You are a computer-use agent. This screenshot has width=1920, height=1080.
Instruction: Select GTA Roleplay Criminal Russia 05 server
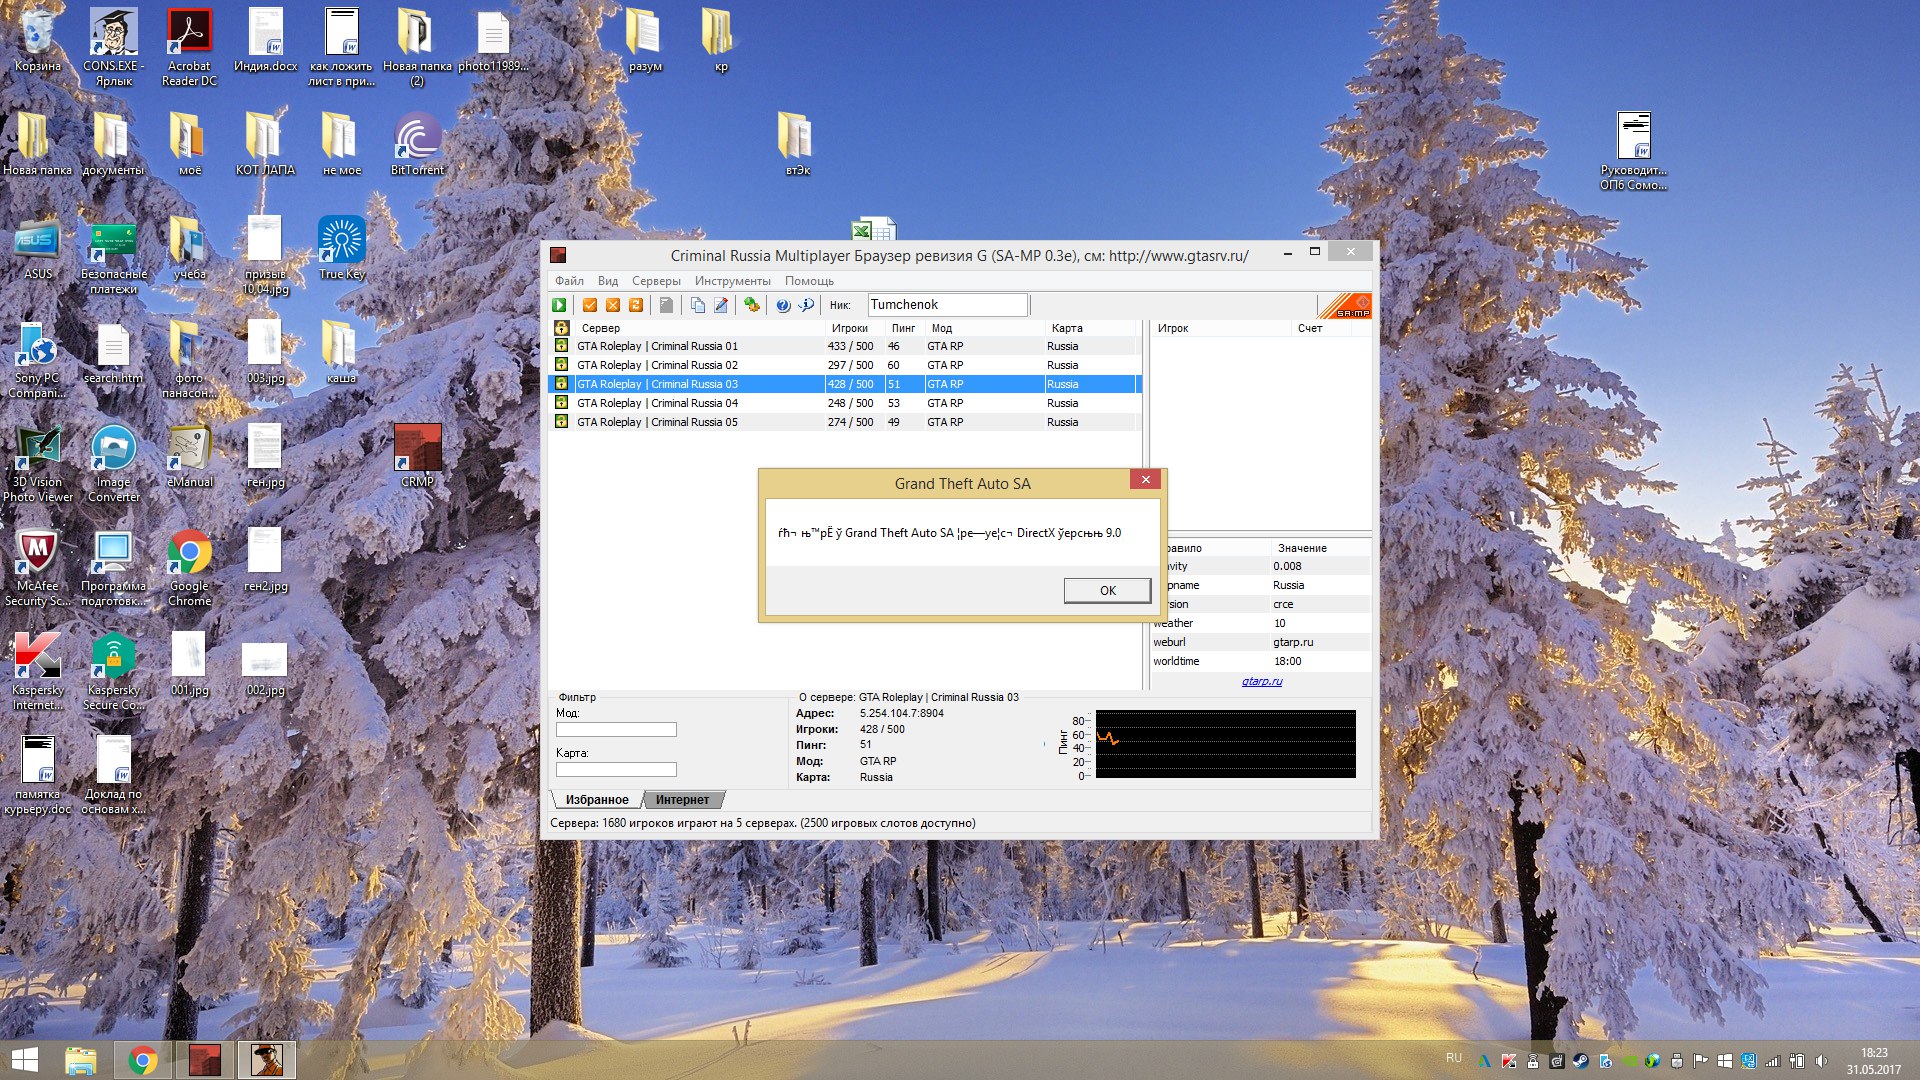pos(657,422)
